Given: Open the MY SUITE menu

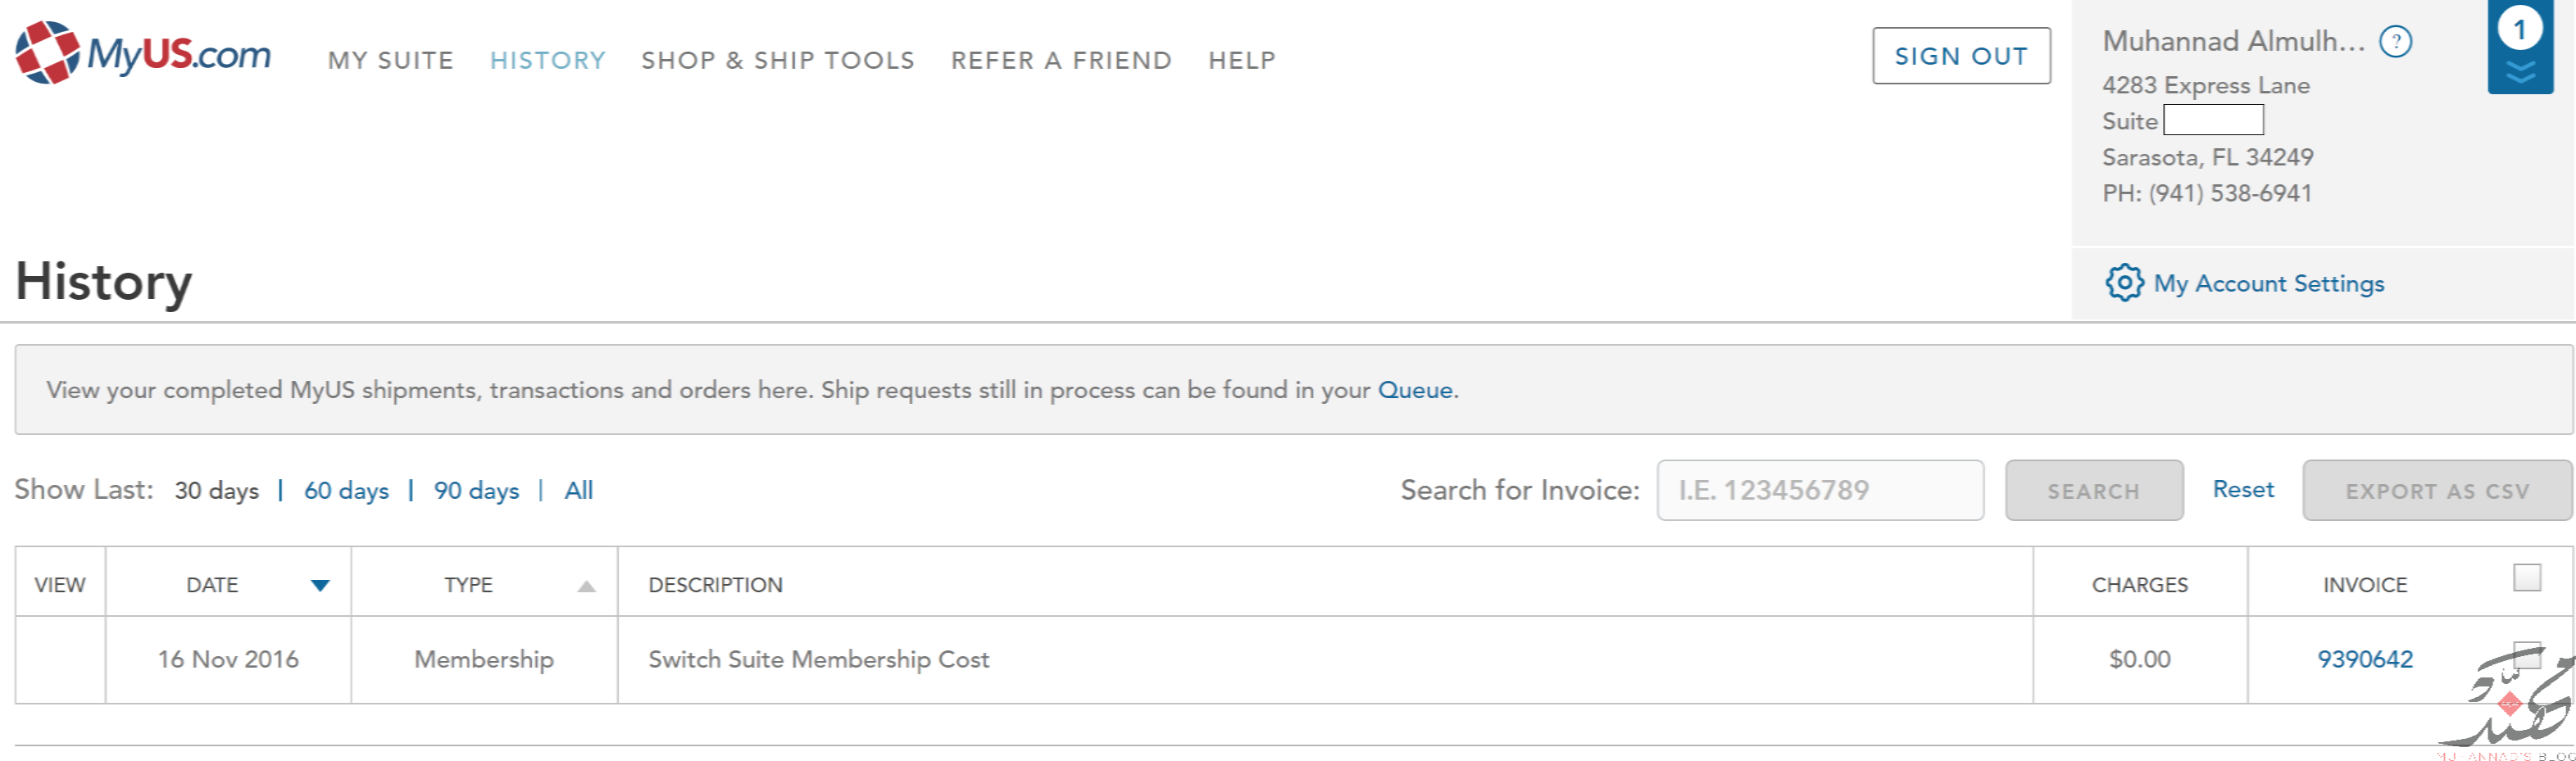Looking at the screenshot, I should [x=391, y=61].
